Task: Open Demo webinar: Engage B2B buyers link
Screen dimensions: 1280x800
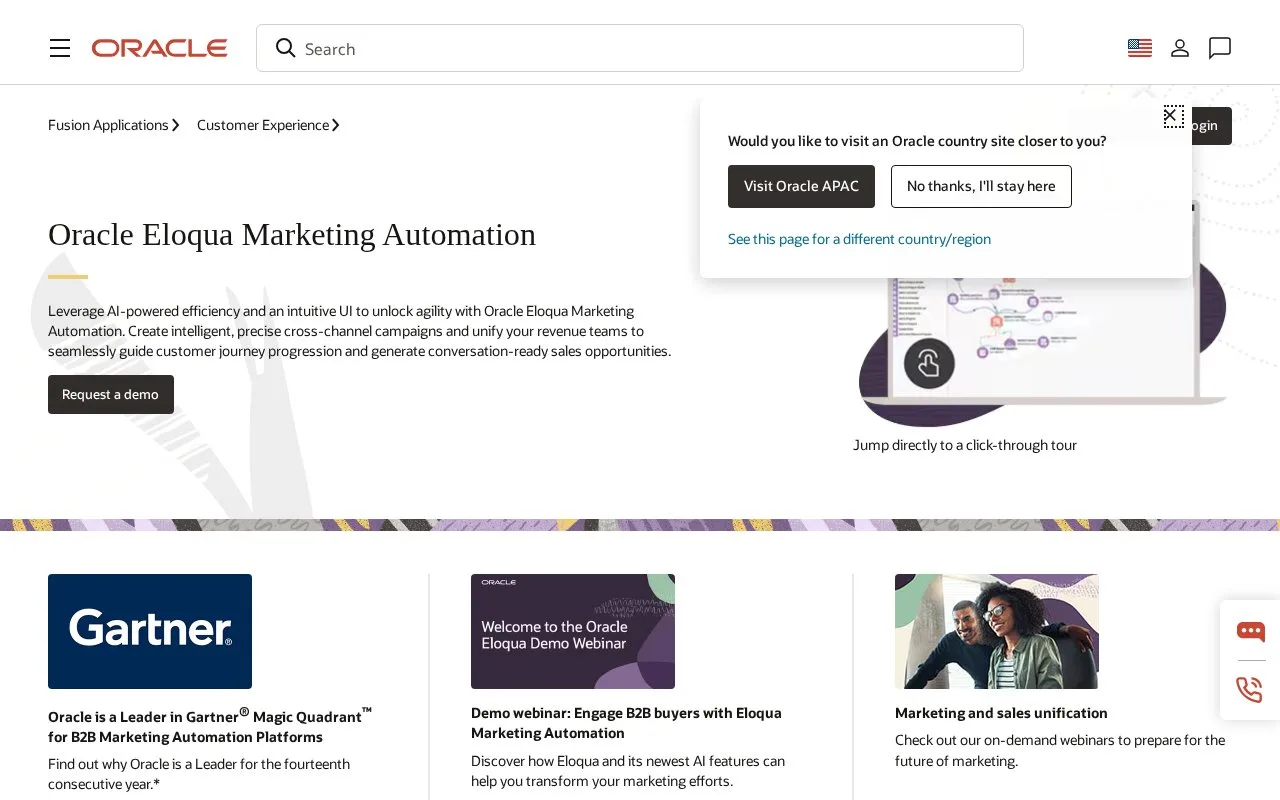Action: [626, 723]
